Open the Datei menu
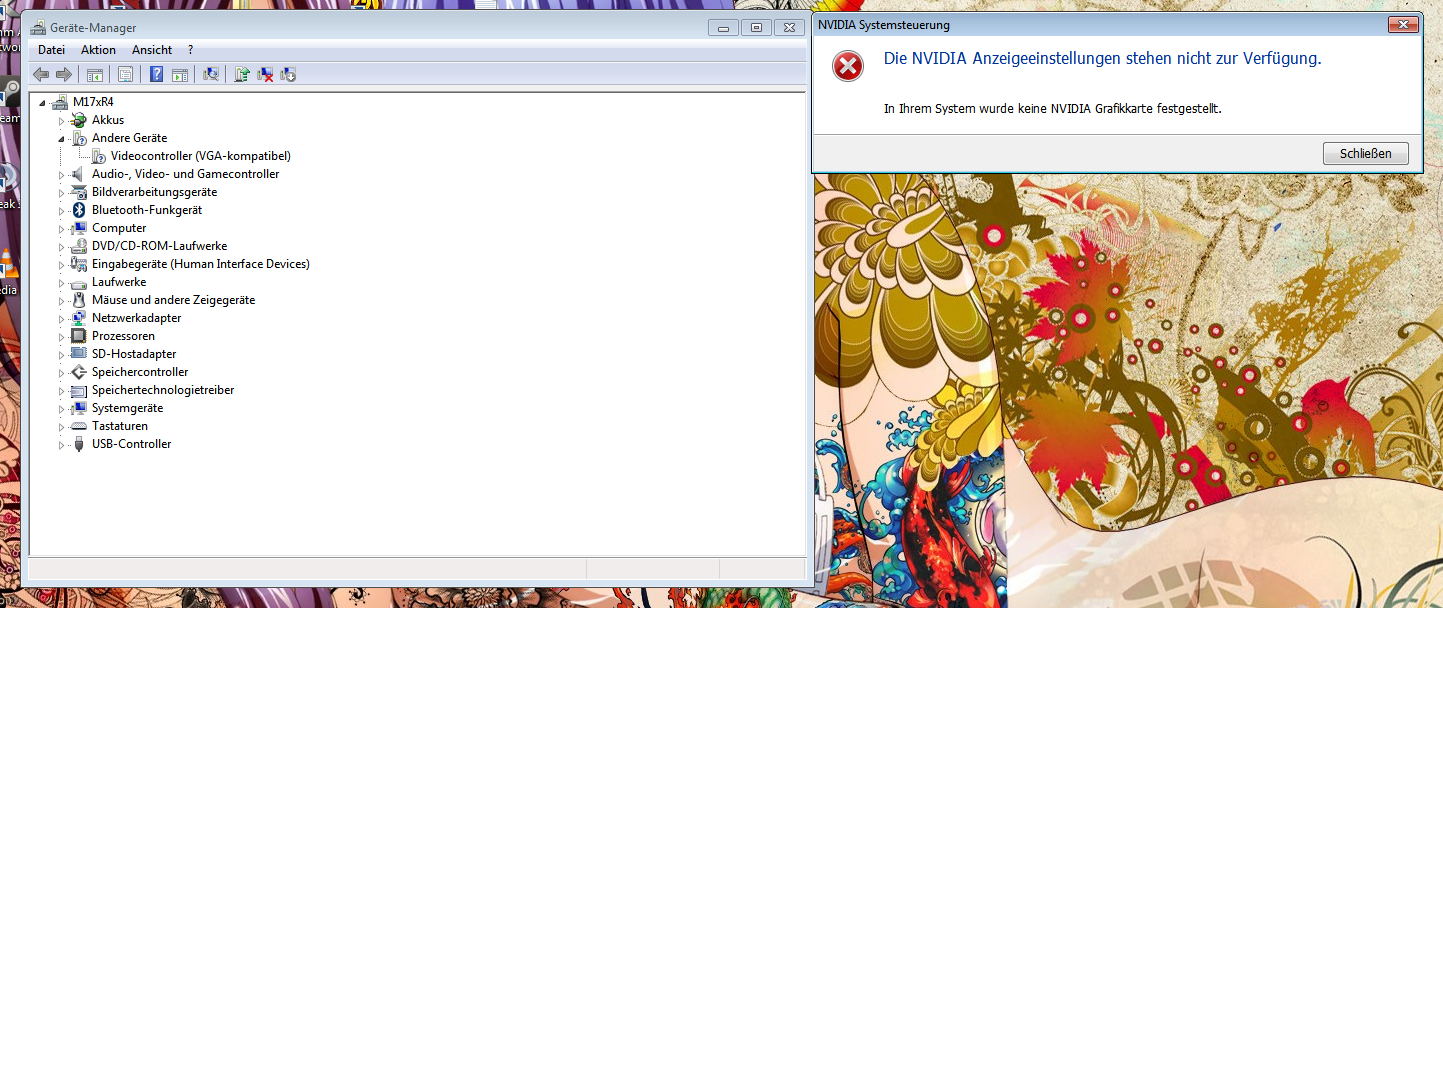The width and height of the screenshot is (1443, 1080). (51, 50)
